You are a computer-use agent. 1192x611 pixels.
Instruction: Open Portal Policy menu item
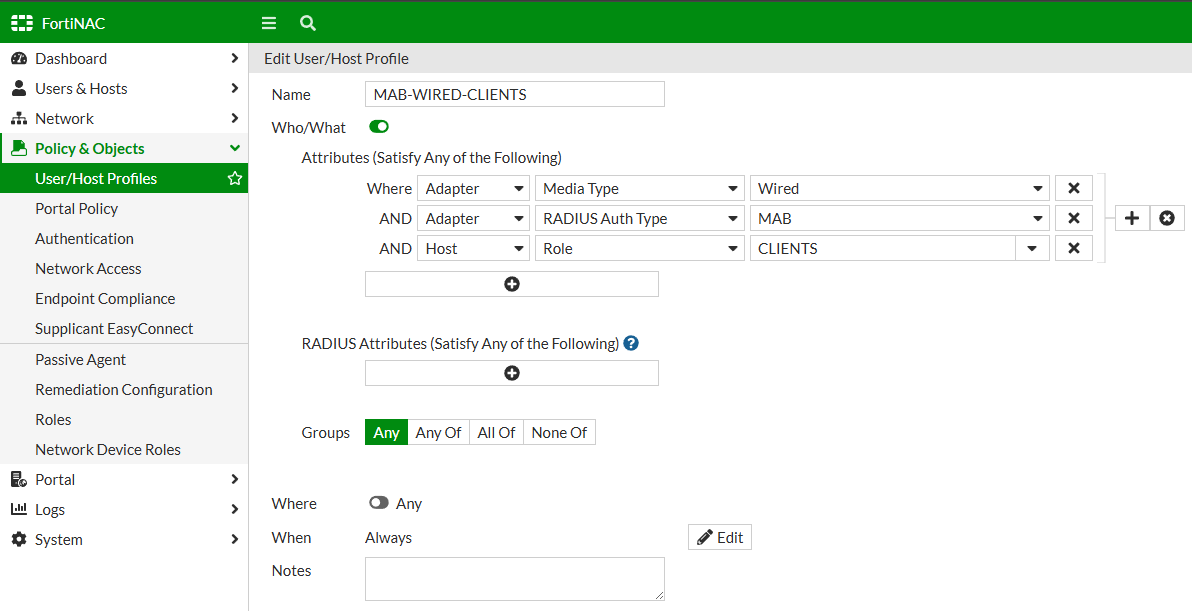[x=124, y=208]
